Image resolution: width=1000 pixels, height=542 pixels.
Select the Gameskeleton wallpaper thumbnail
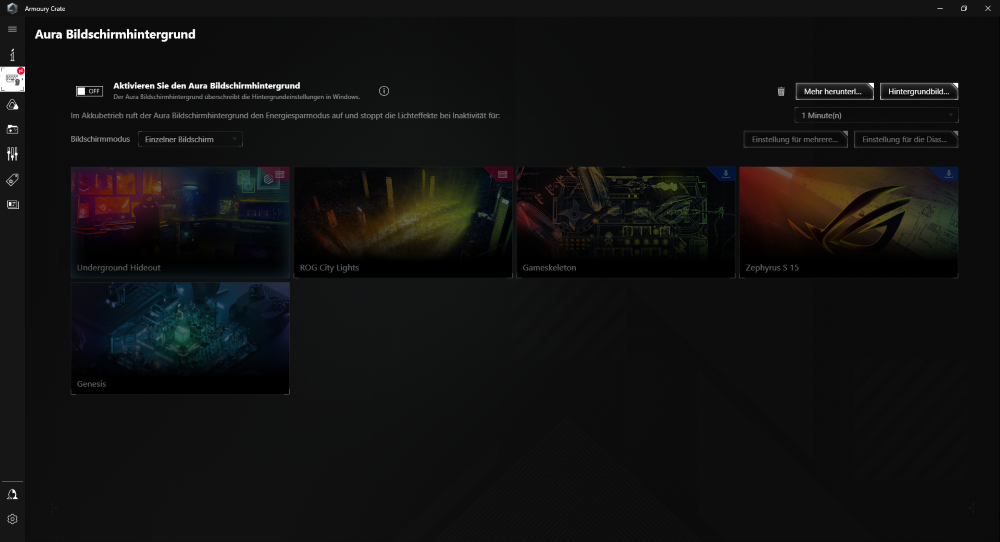coord(626,222)
